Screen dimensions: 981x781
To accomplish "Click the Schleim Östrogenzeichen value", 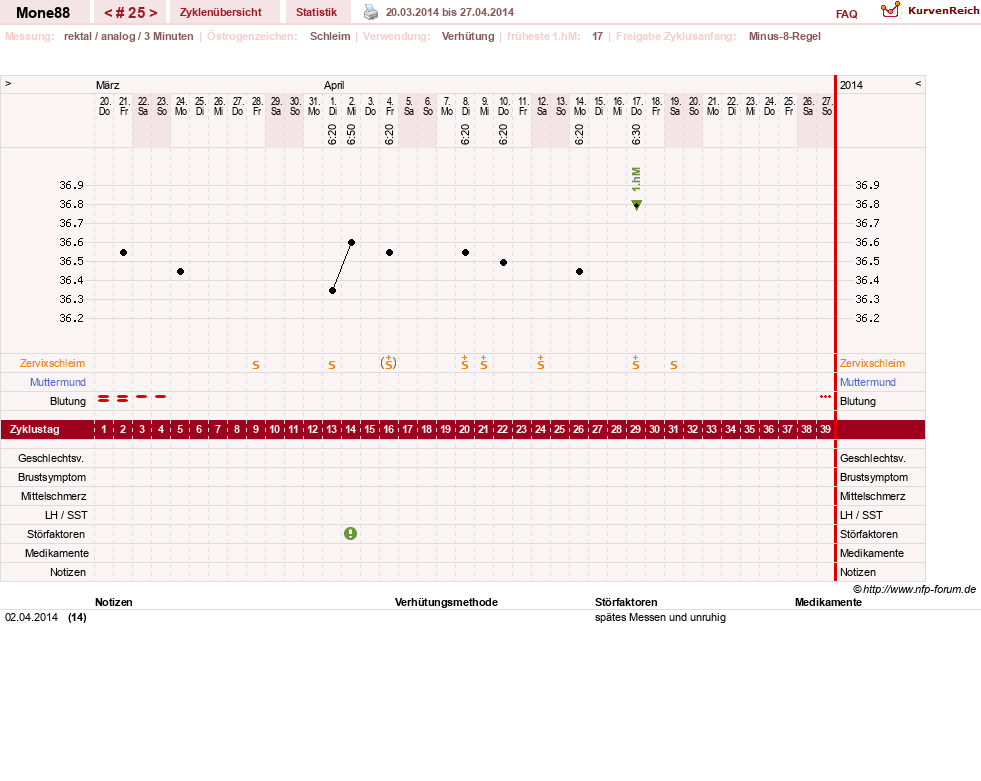I will point(330,36).
